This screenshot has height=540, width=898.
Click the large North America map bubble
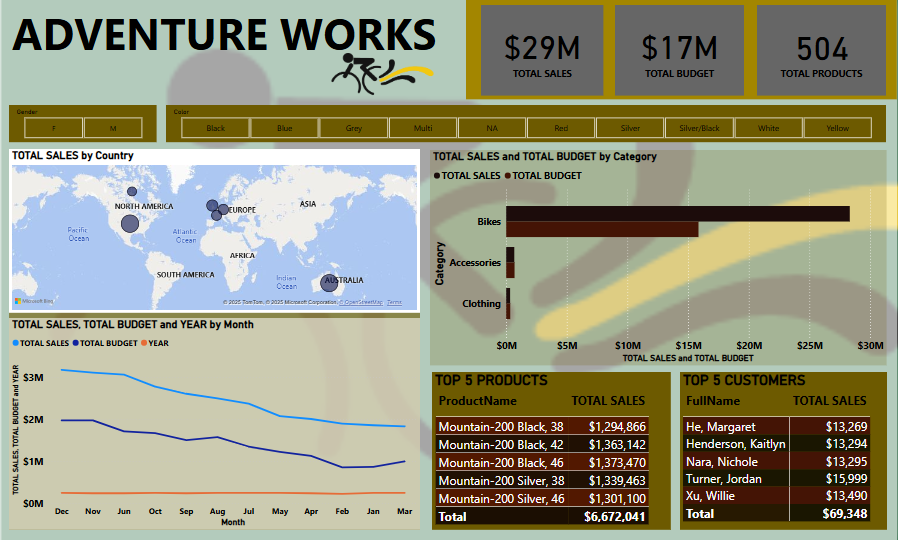click(x=130, y=223)
